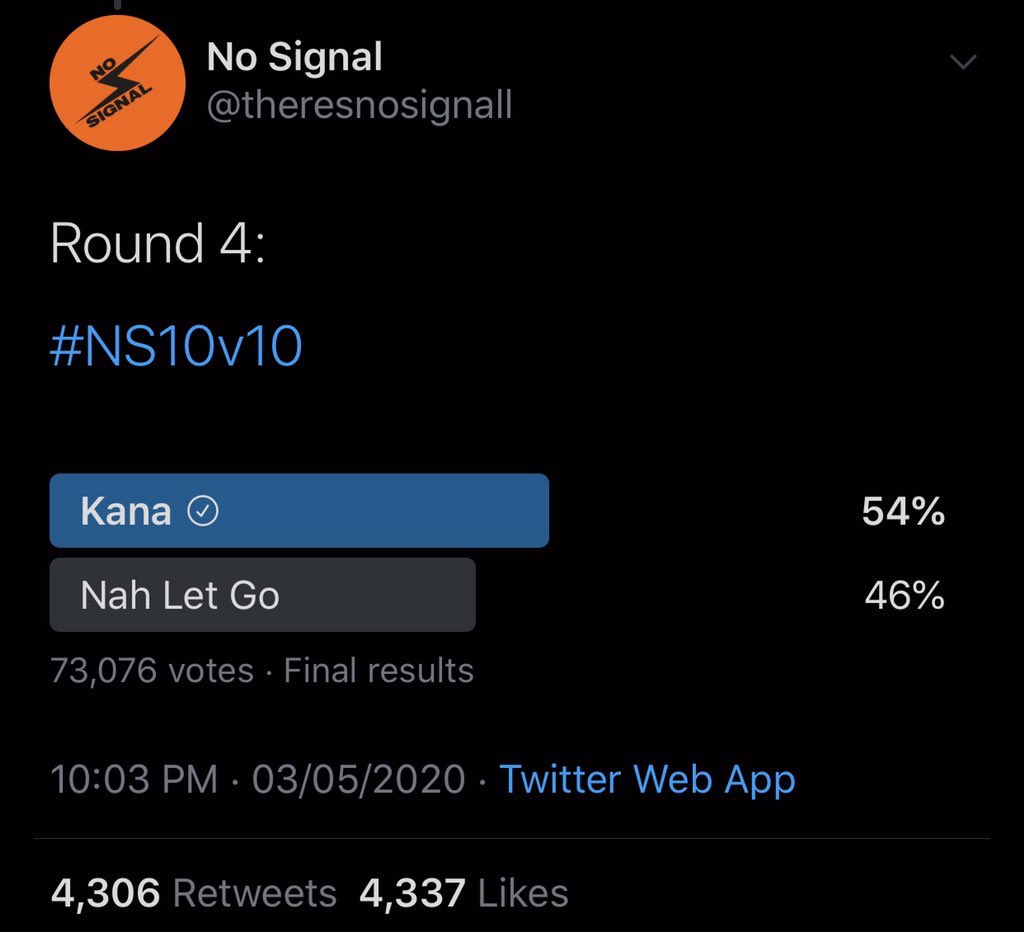The image size is (1024, 932).
Task: Open the #NS10v10 hashtag
Action: tap(176, 346)
